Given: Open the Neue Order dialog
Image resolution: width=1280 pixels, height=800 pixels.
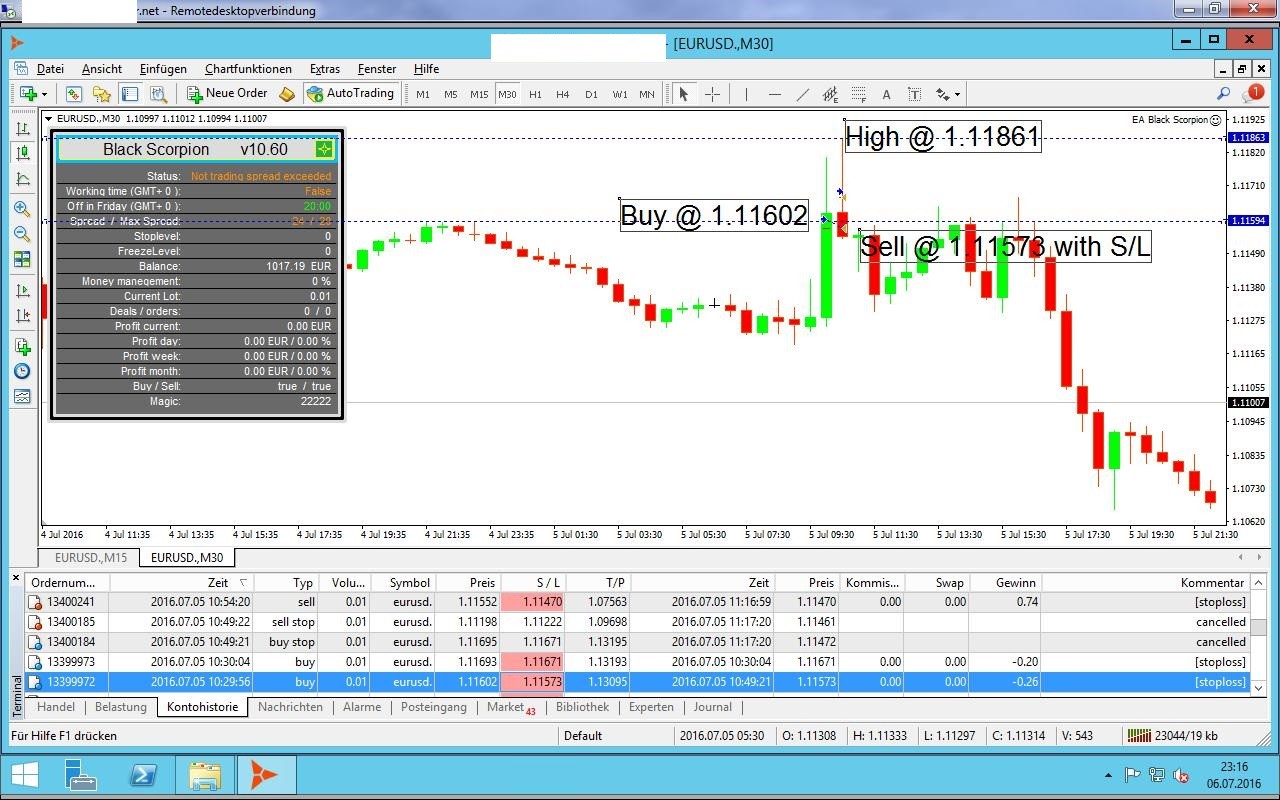Looking at the screenshot, I should coord(227,93).
